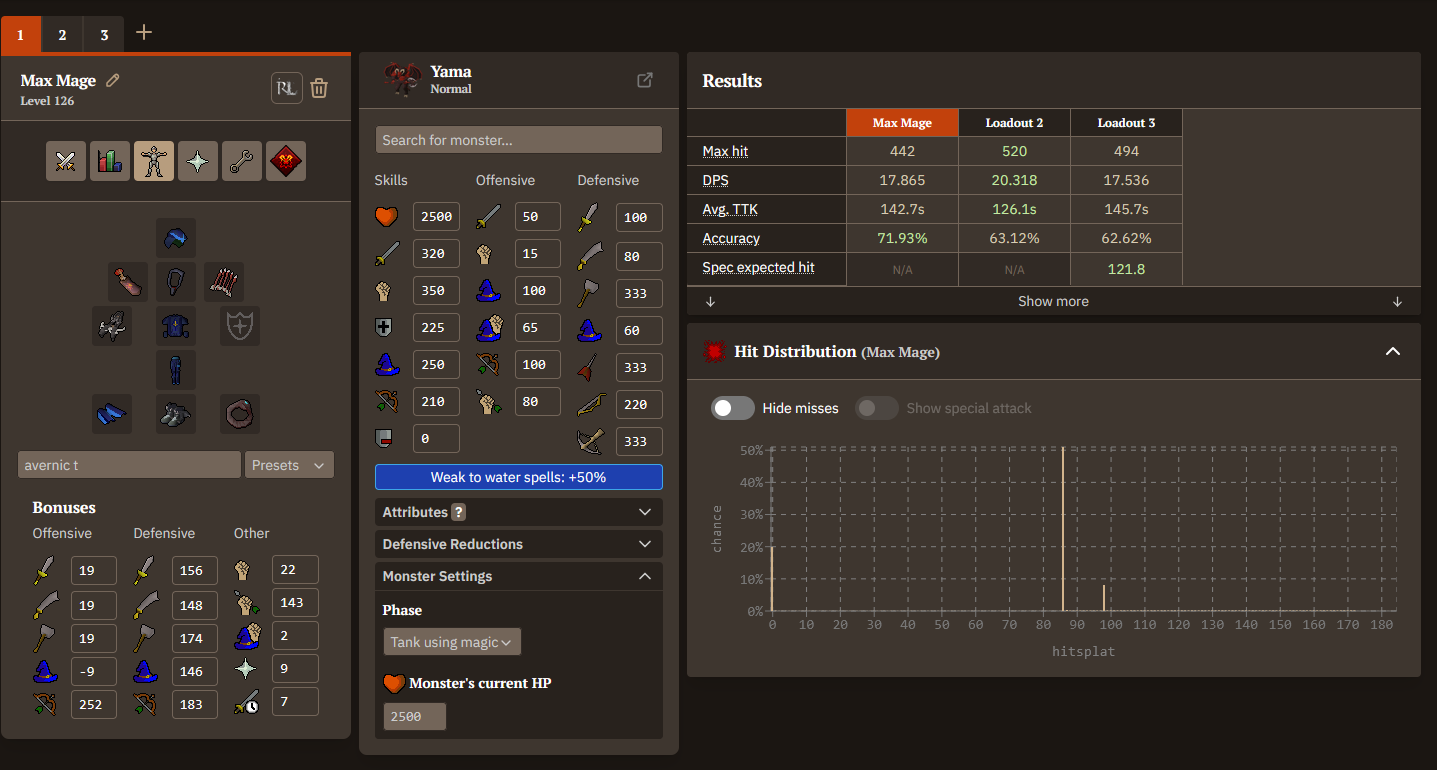Viewport: 1437px width, 770px height.
Task: Open Yama's wiki page via external link icon
Action: click(x=645, y=80)
